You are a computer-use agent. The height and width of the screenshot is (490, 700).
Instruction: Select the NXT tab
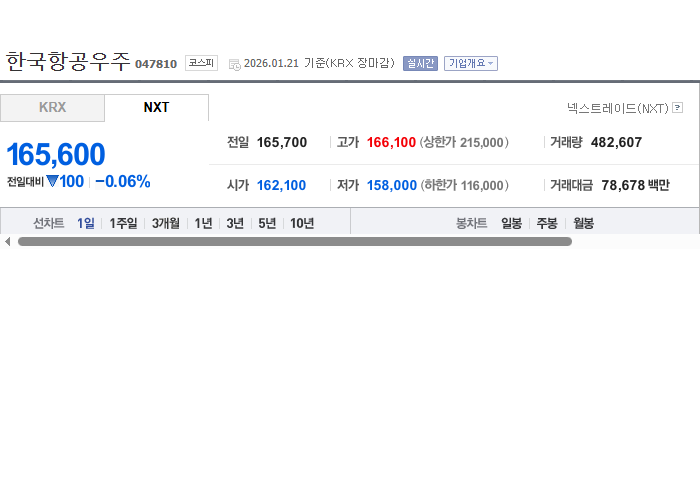click(156, 108)
